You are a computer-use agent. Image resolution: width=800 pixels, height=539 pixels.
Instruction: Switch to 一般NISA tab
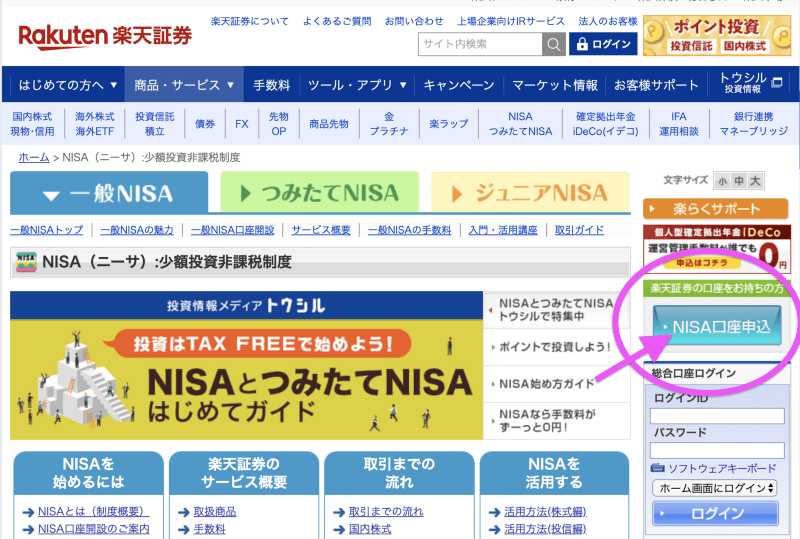[109, 192]
